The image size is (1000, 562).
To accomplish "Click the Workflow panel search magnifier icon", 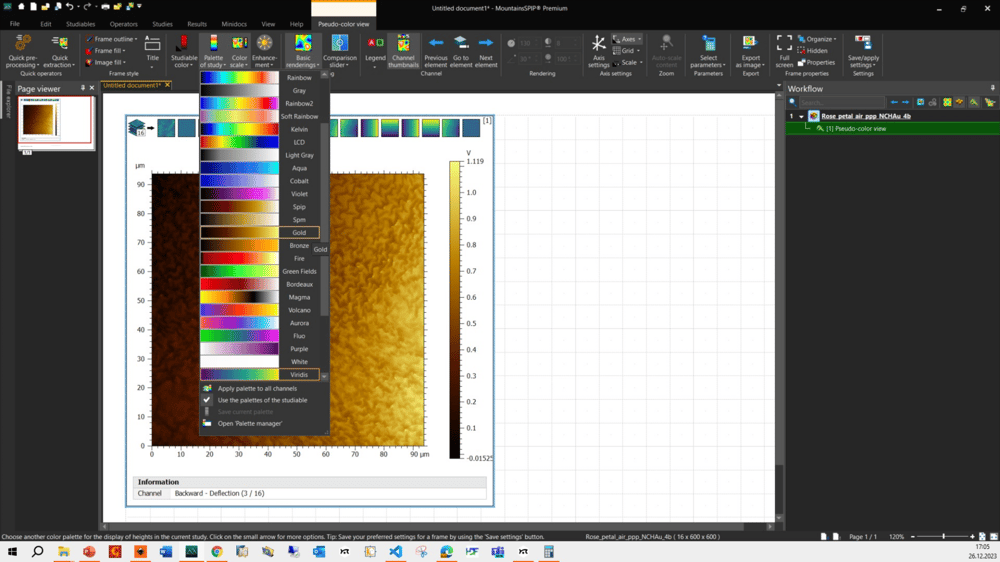I will click(x=793, y=102).
